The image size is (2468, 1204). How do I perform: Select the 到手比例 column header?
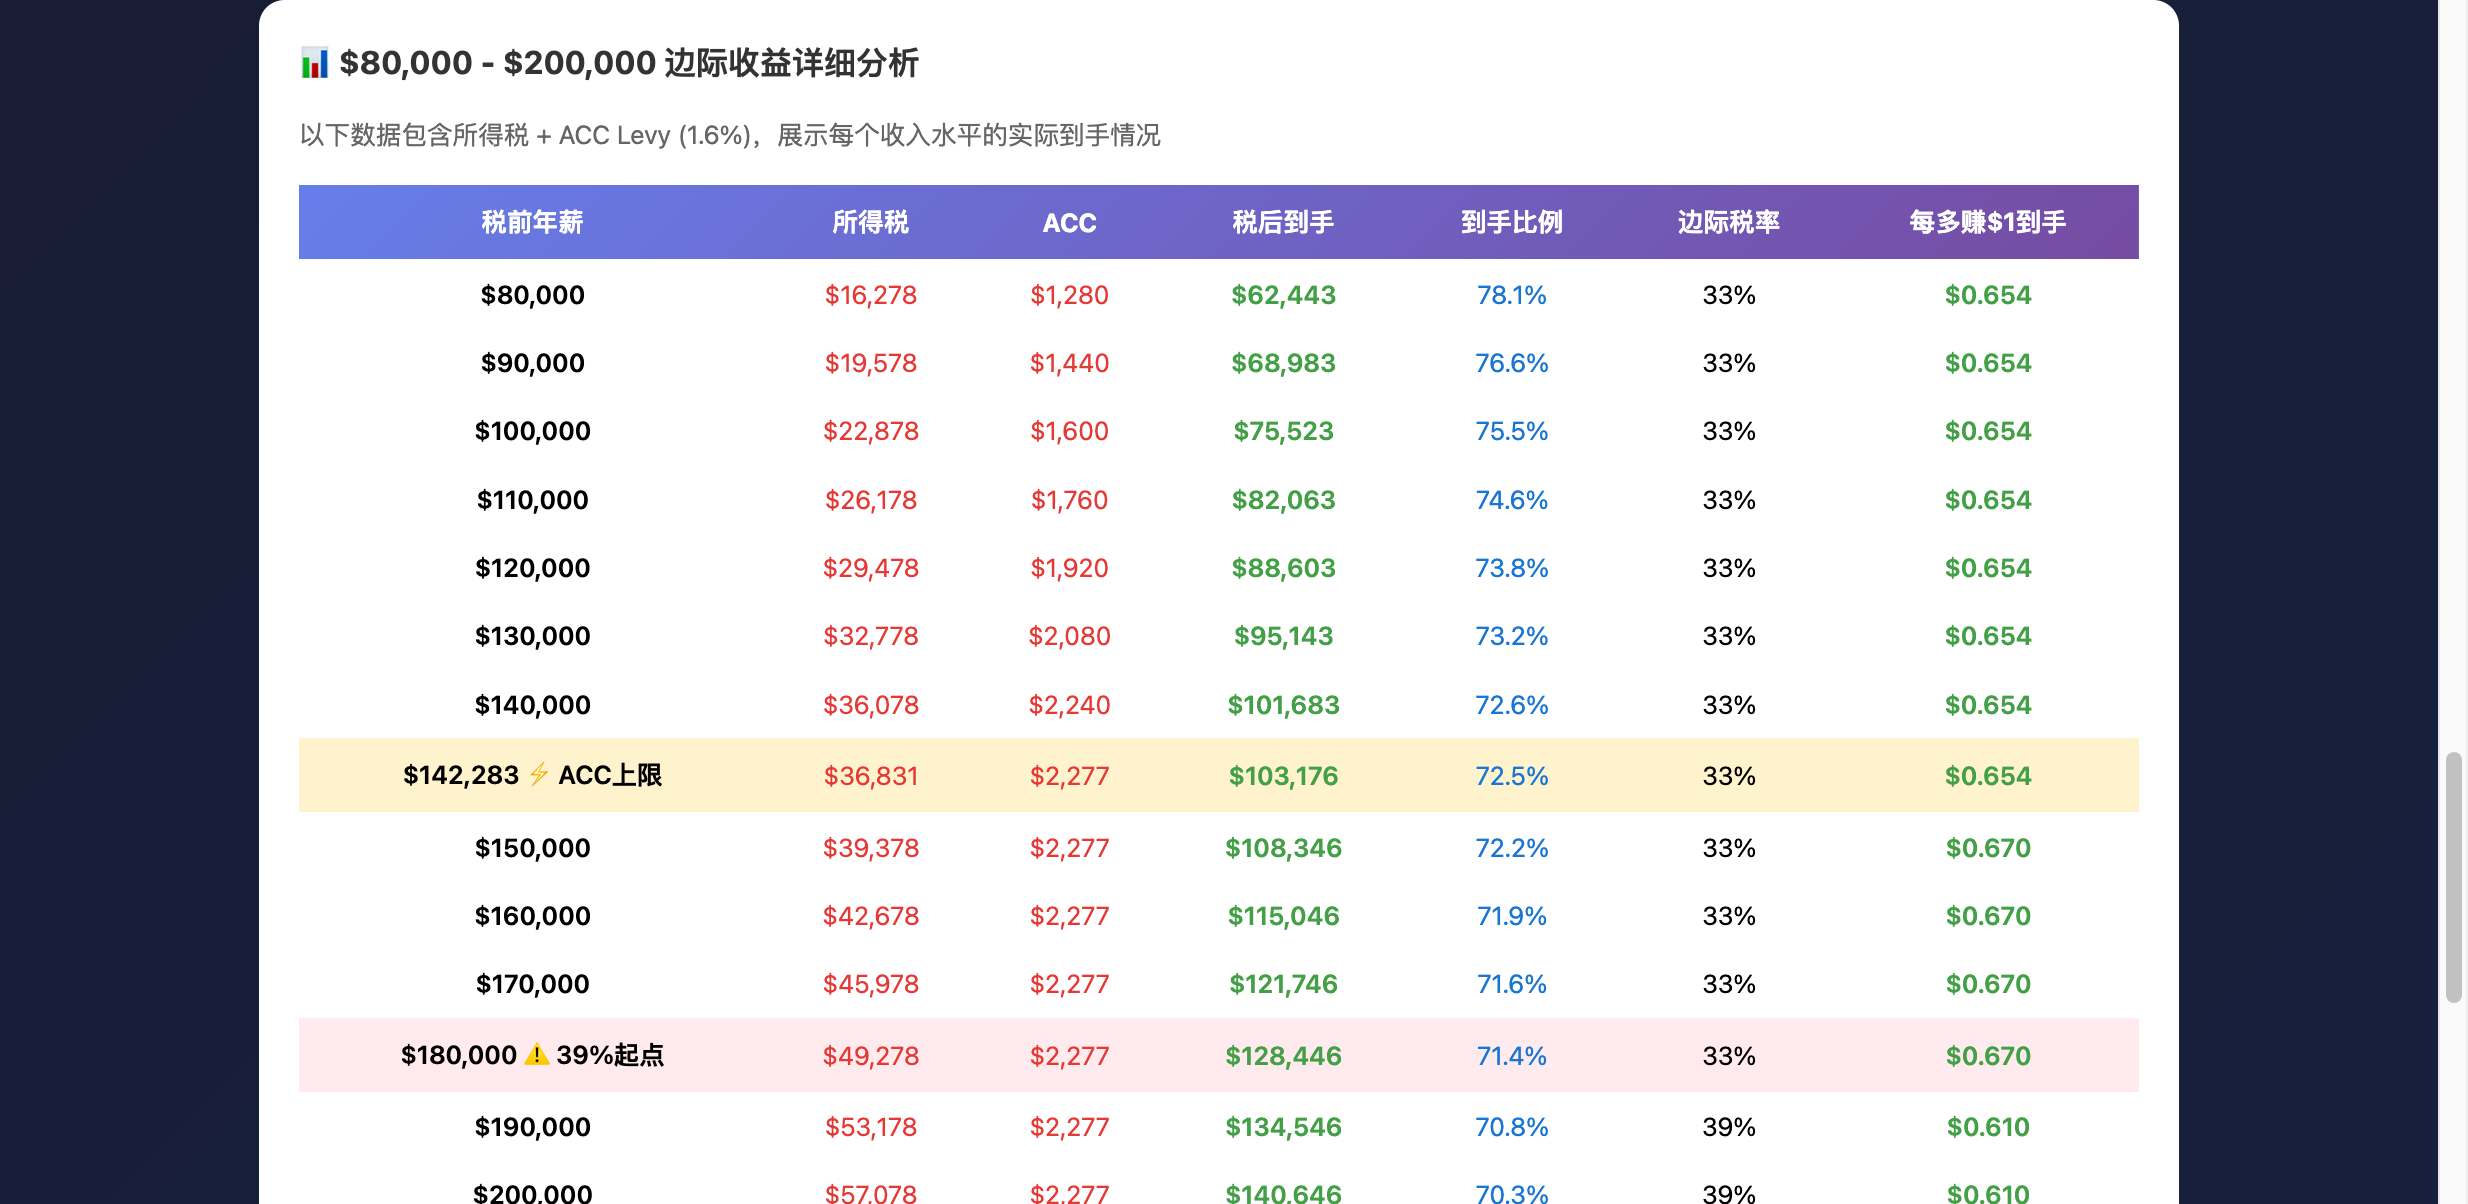tap(1511, 222)
